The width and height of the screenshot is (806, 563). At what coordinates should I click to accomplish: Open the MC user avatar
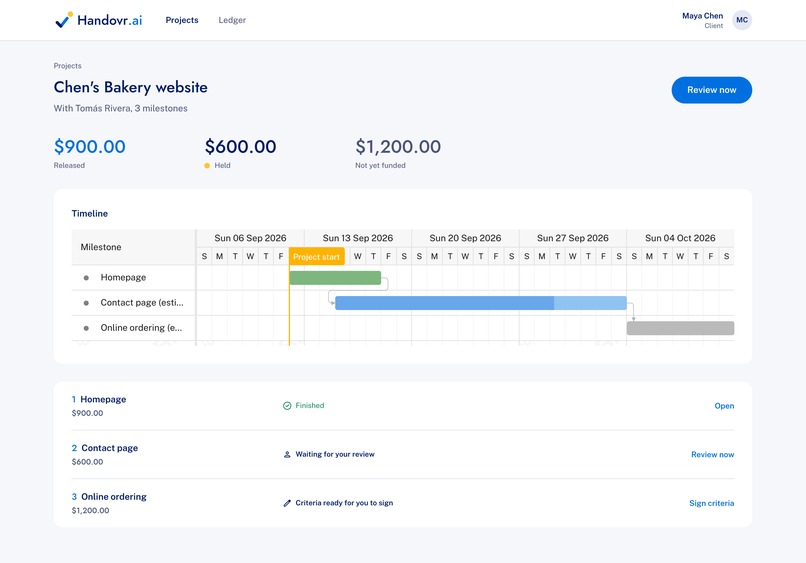(742, 20)
